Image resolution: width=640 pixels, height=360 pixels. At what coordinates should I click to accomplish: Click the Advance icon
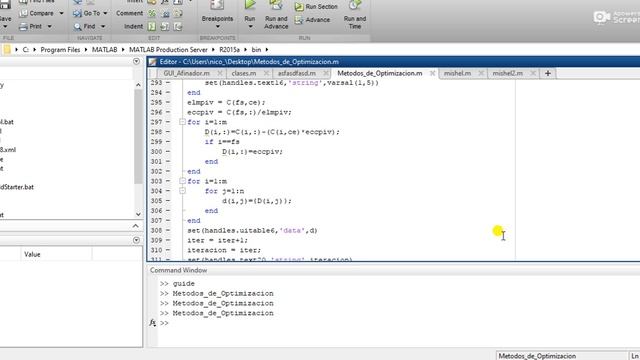(x=299, y=20)
